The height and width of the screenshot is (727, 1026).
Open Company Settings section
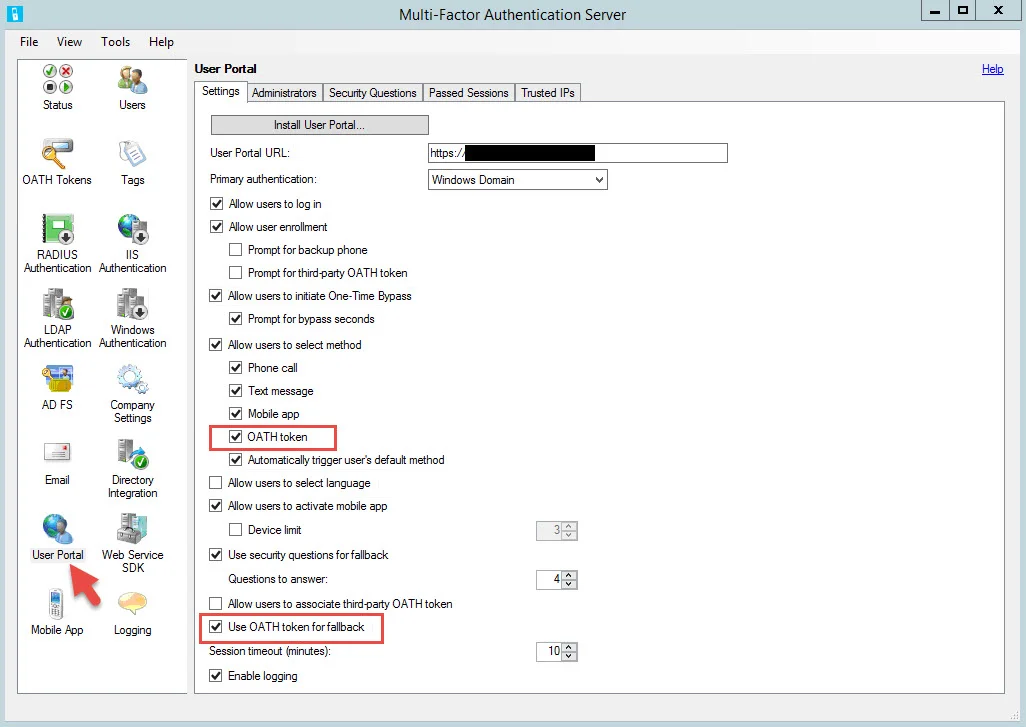click(132, 393)
